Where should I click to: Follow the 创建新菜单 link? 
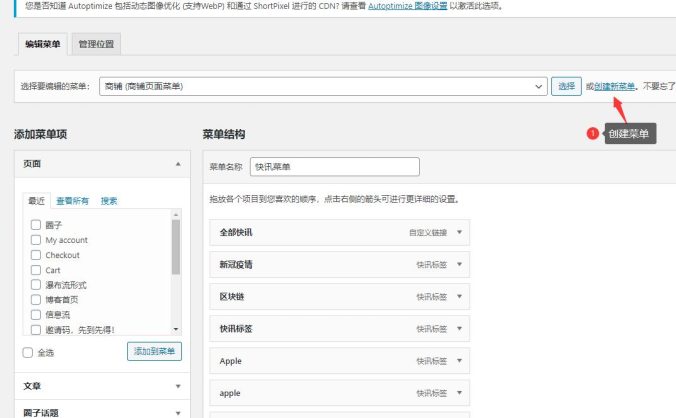coord(614,86)
